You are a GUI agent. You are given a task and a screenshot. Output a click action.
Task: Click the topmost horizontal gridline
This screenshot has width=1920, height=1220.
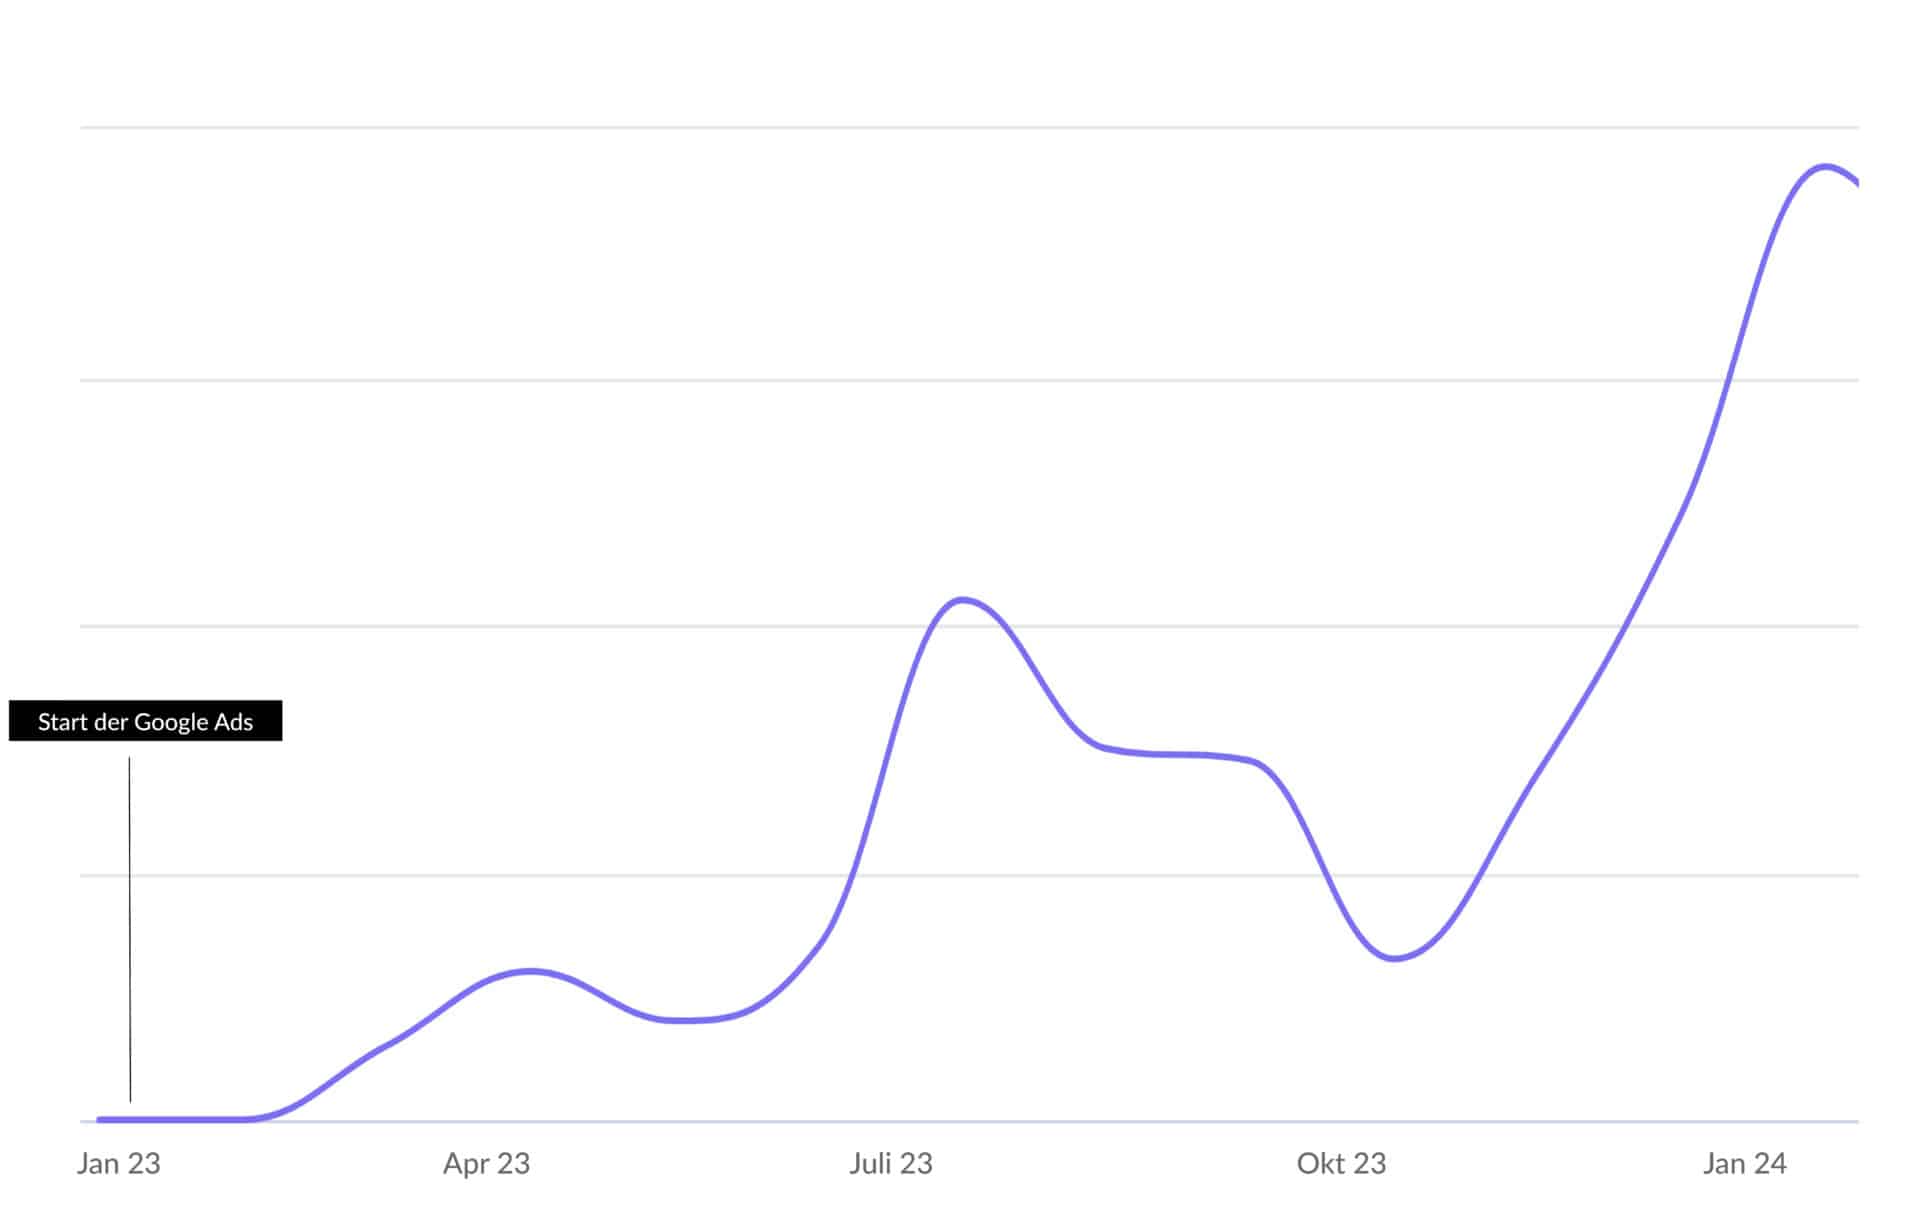(969, 127)
